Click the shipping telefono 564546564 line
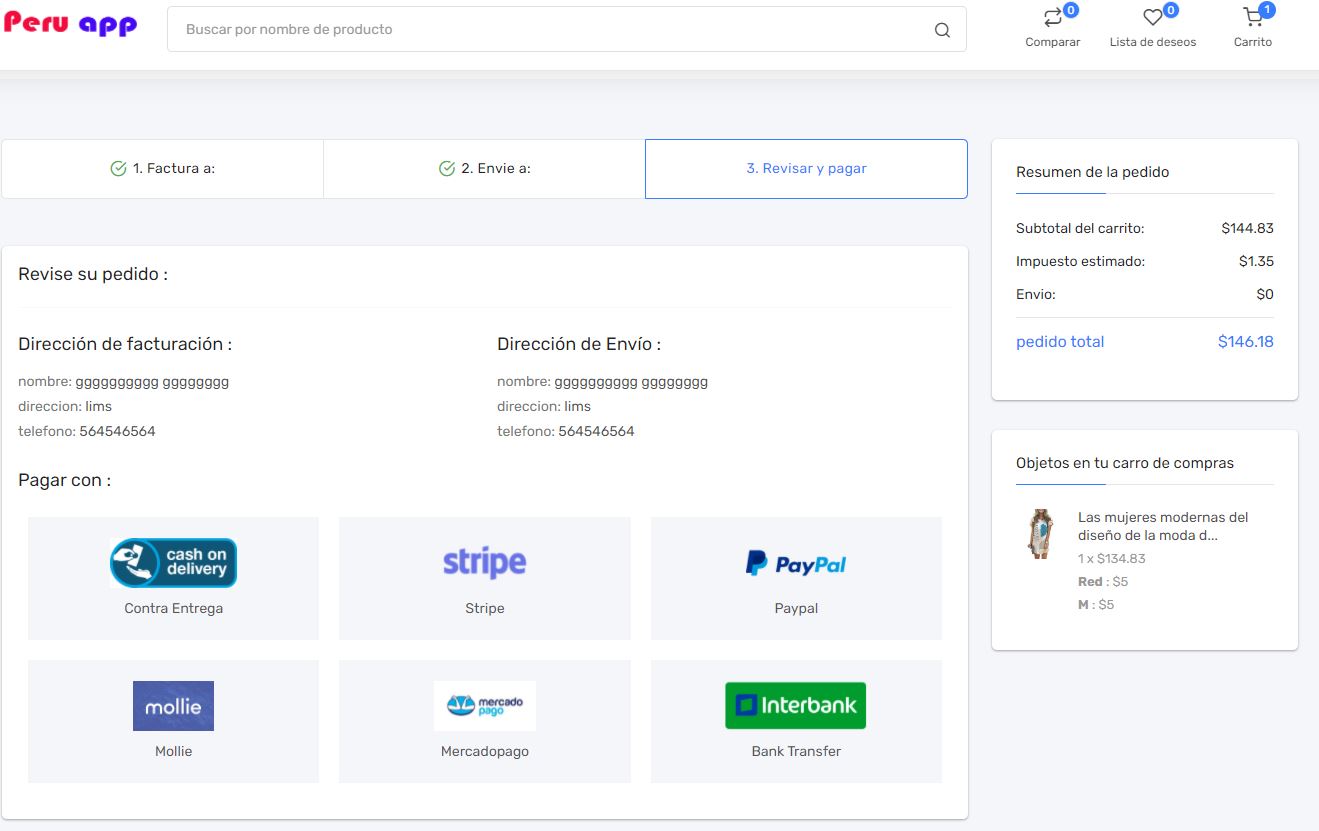1319x831 pixels. coord(566,432)
